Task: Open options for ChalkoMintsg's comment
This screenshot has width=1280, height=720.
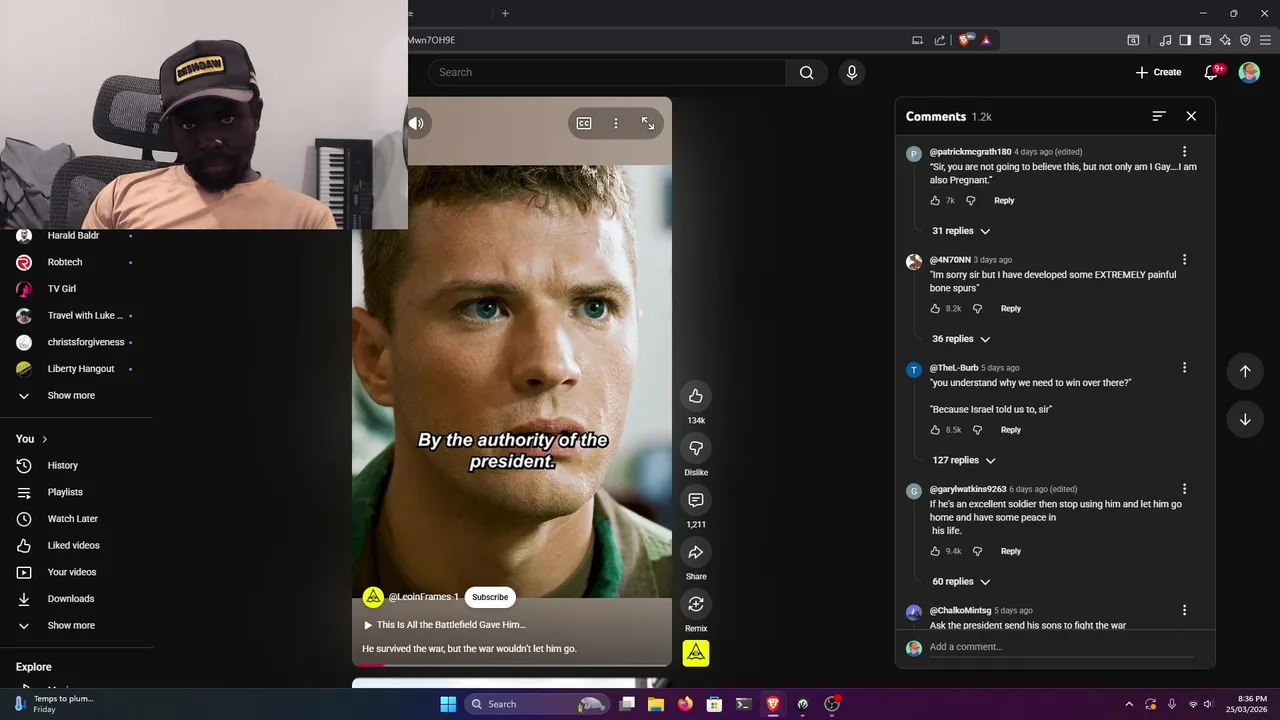Action: [1184, 610]
